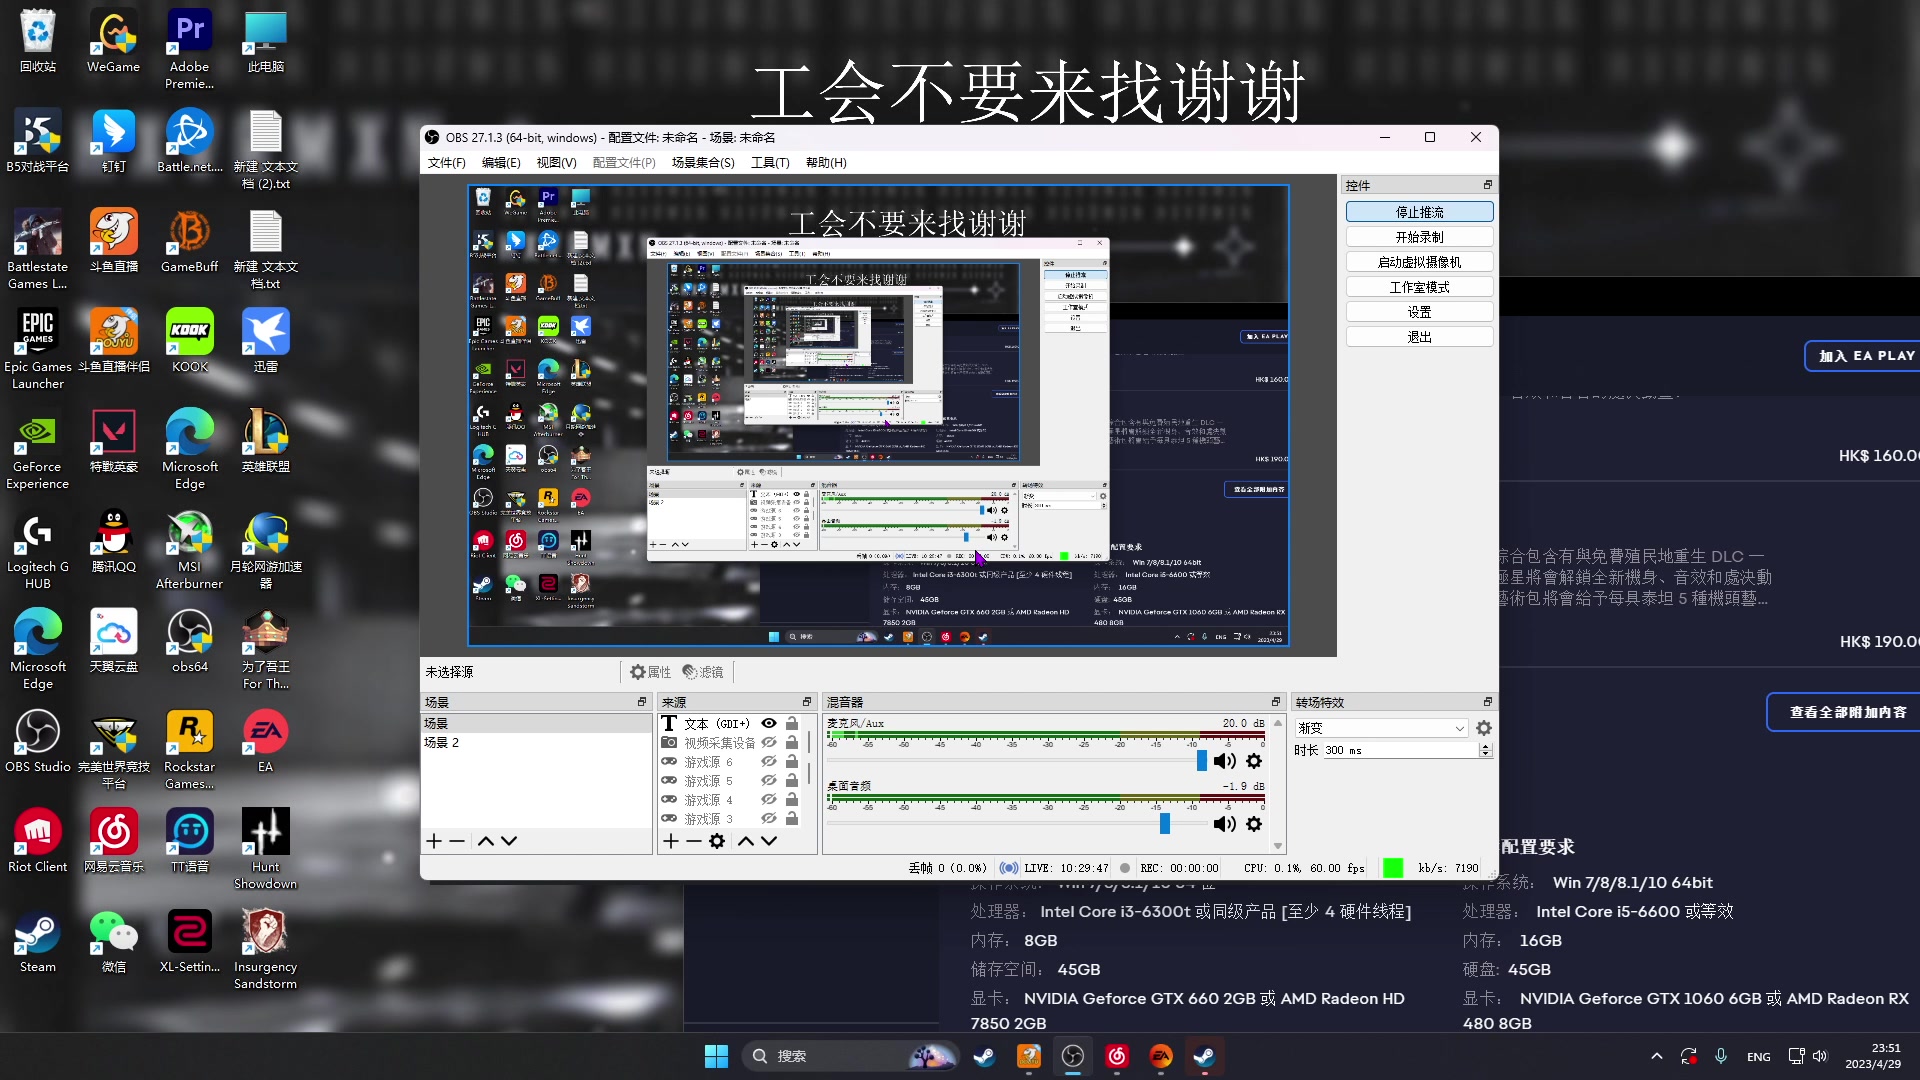Open OBS 设置 from controls panel
1920x1080 pixels.
(x=1419, y=312)
